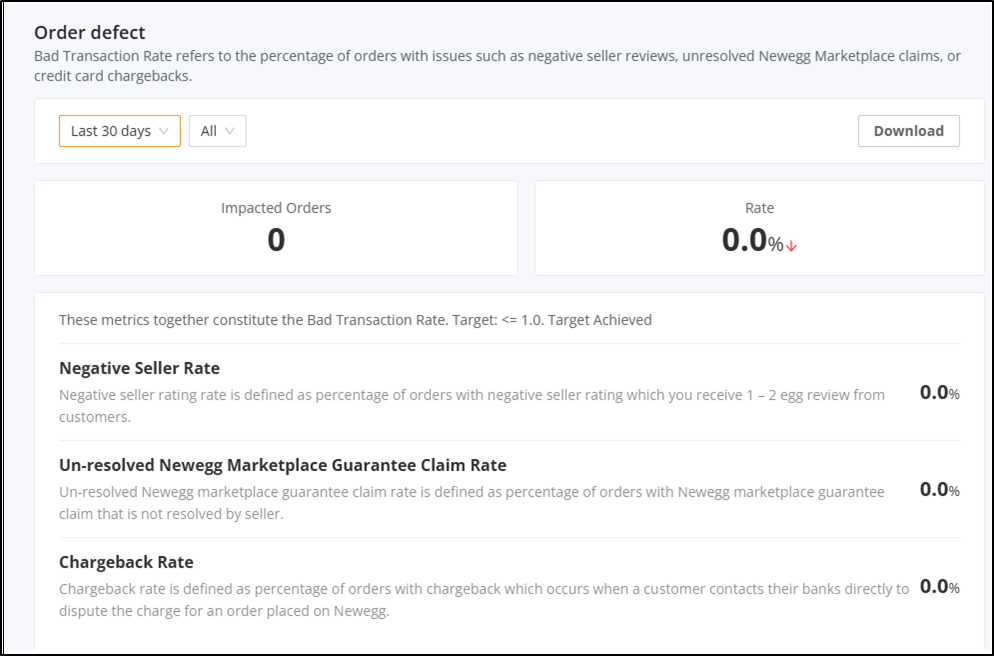Click the large 0.0% Rate figure
The width and height of the screenshot is (994, 656).
pos(752,240)
